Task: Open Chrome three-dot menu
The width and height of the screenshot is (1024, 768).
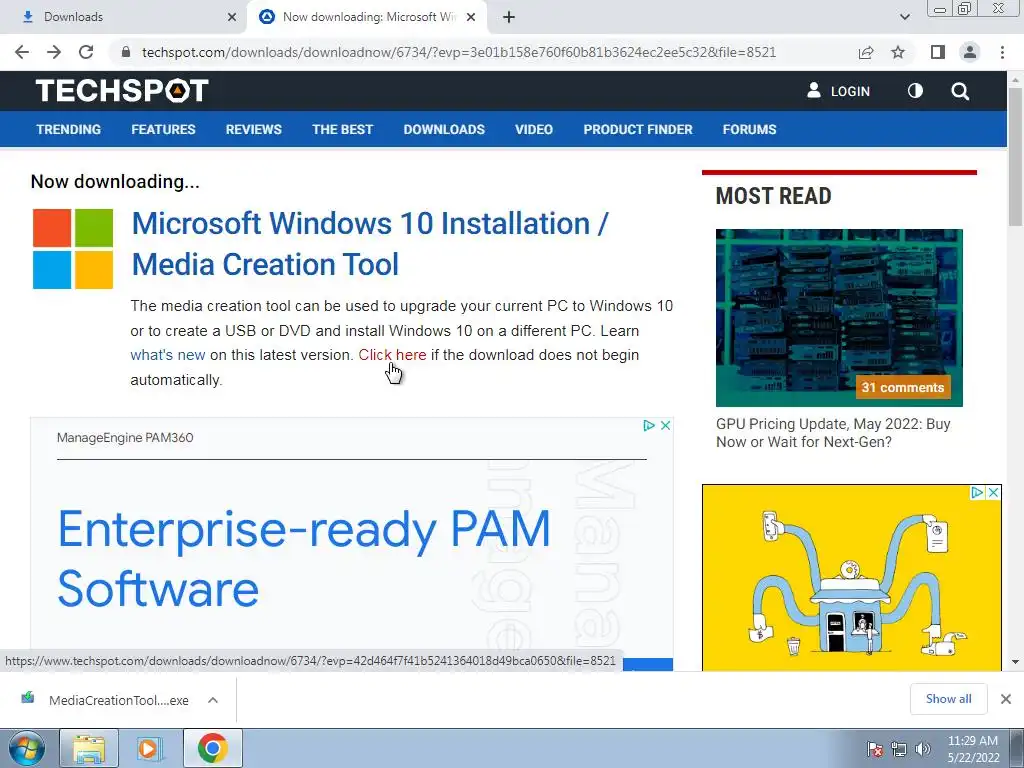Action: (1002, 52)
